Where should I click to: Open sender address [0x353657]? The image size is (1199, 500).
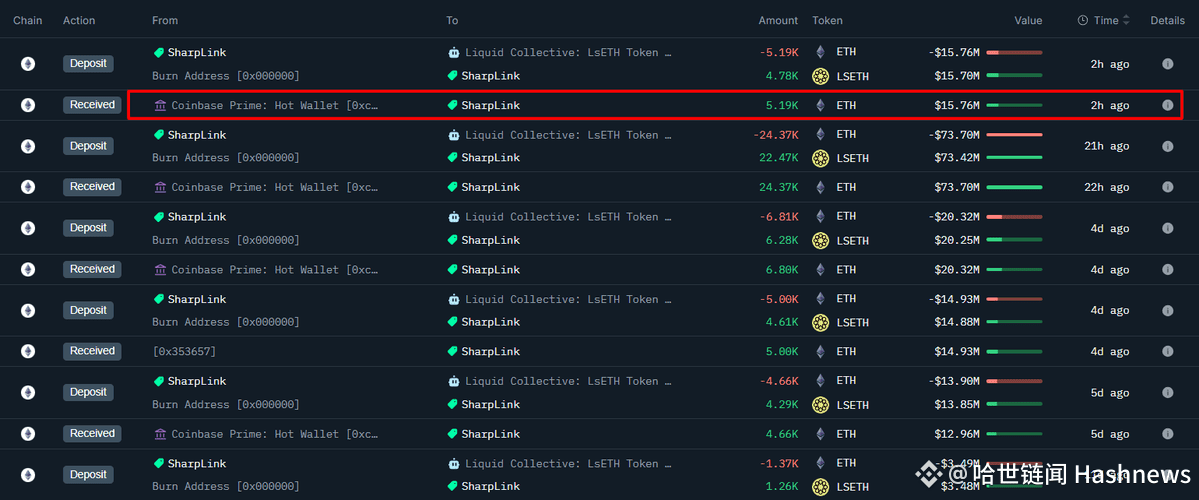tap(184, 352)
